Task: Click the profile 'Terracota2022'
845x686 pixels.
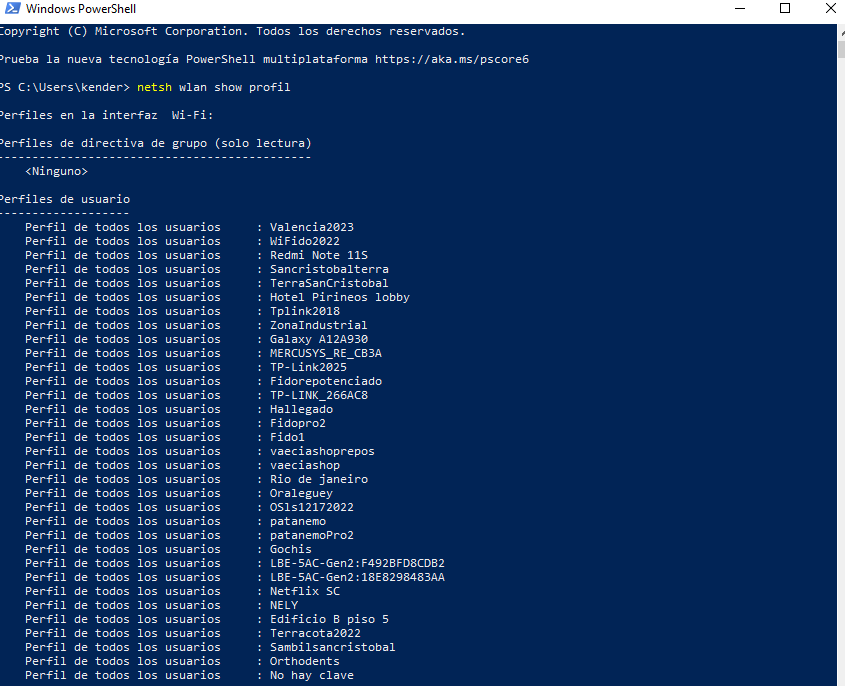Action: coord(315,634)
